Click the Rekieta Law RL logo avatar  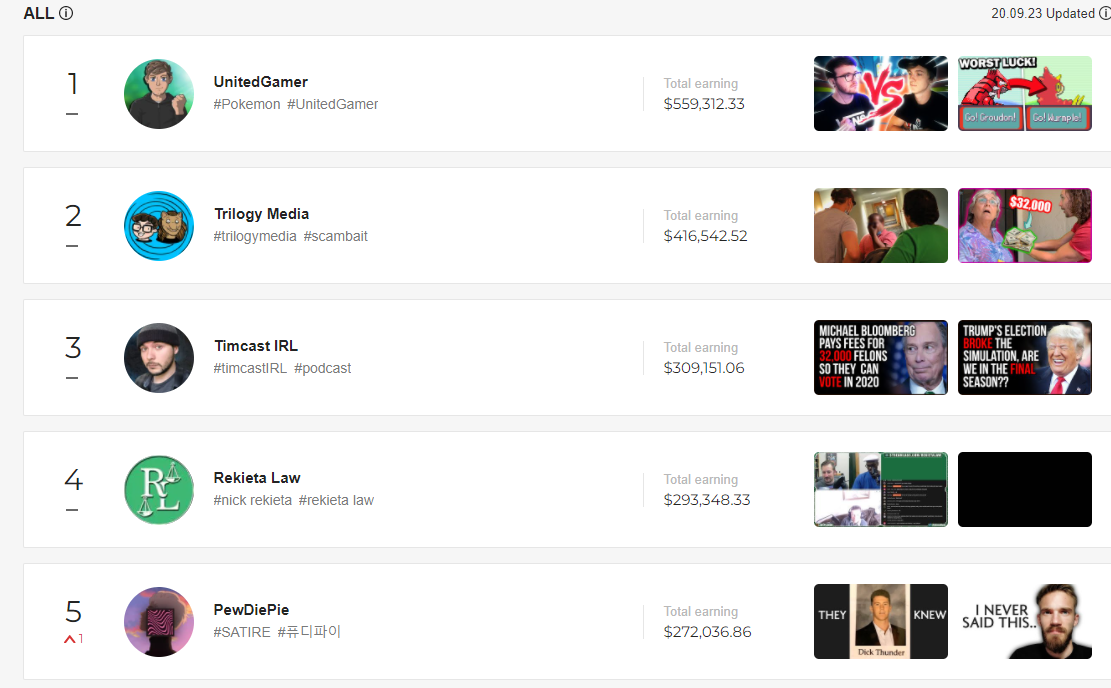point(159,490)
